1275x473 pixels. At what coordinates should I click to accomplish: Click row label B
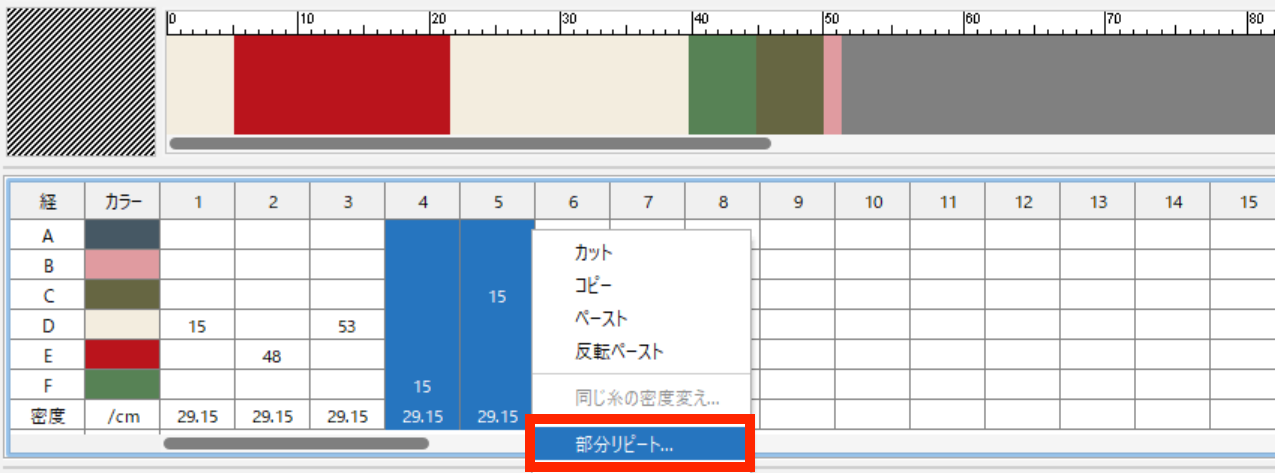[x=48, y=265]
